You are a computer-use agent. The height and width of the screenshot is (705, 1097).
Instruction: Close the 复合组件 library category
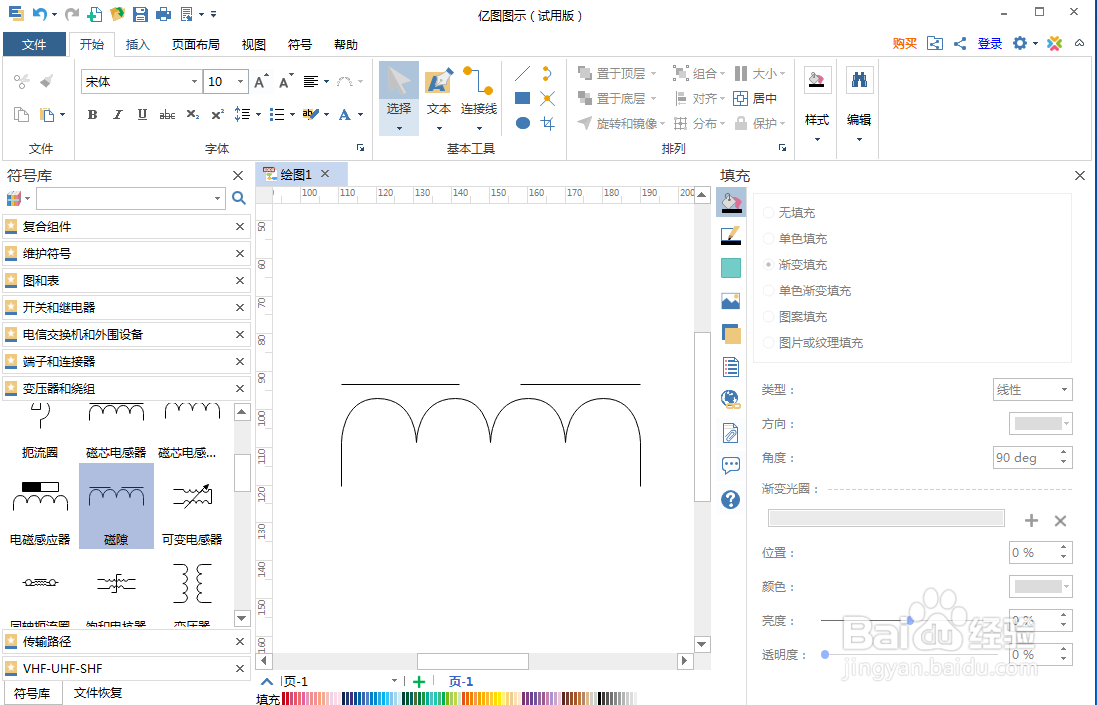(x=240, y=227)
